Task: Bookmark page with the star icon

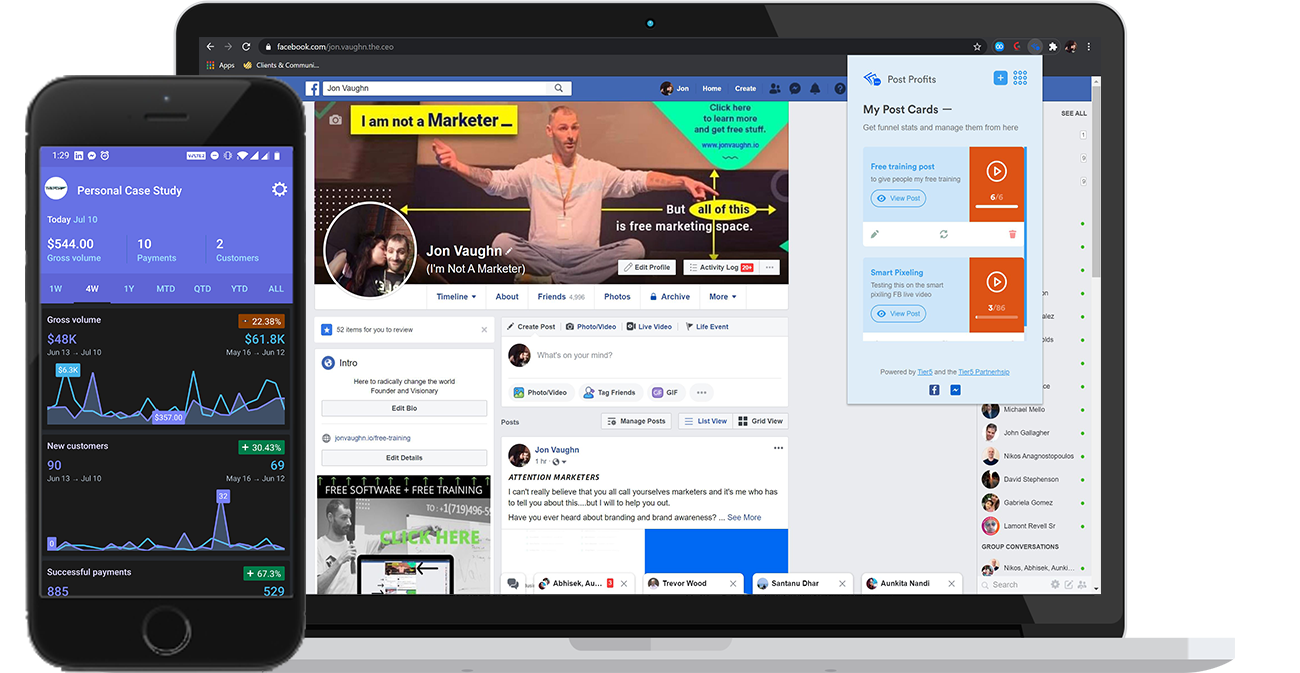Action: click(x=977, y=46)
